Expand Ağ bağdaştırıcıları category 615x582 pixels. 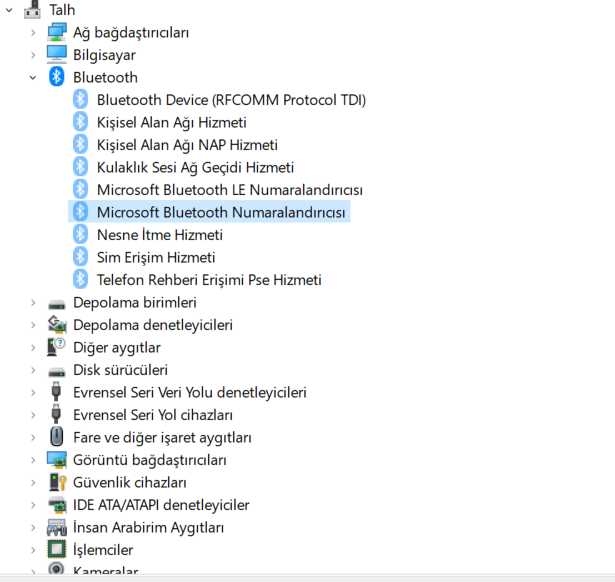tap(33, 33)
